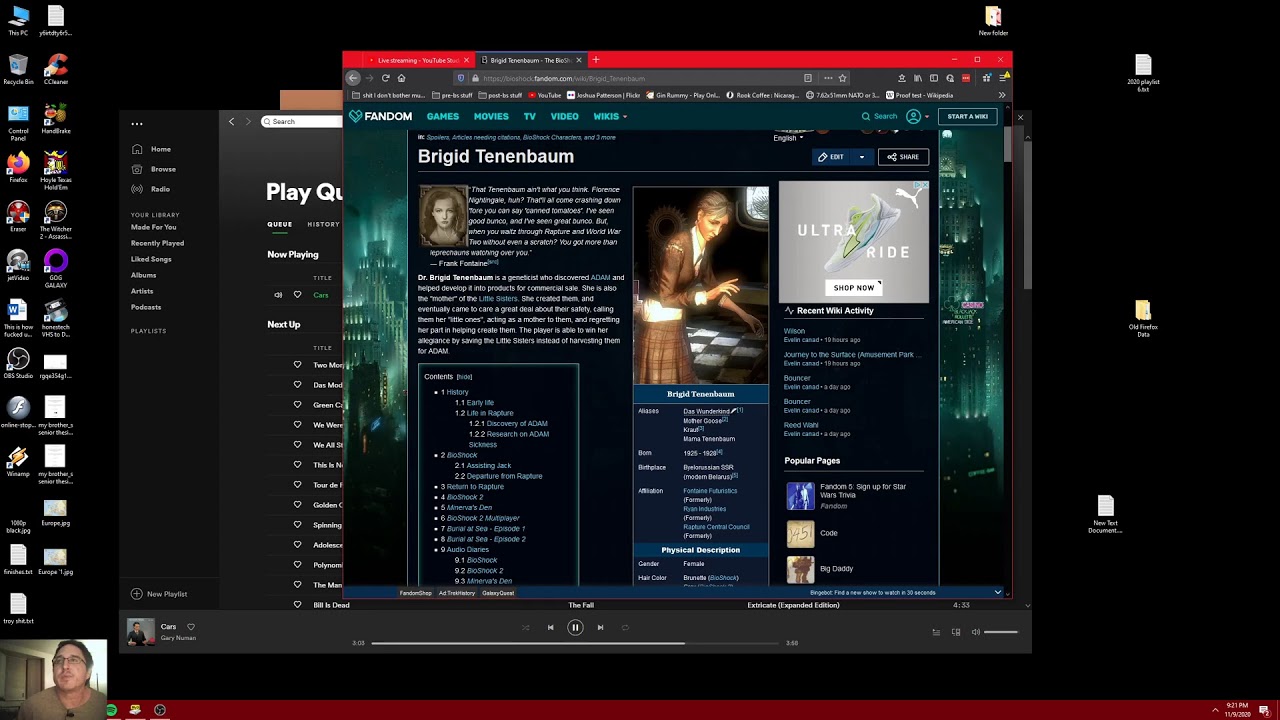Screen dimensions: 1280x720
Task: Open Little Sisters article link
Action: pyautogui.click(x=498, y=298)
